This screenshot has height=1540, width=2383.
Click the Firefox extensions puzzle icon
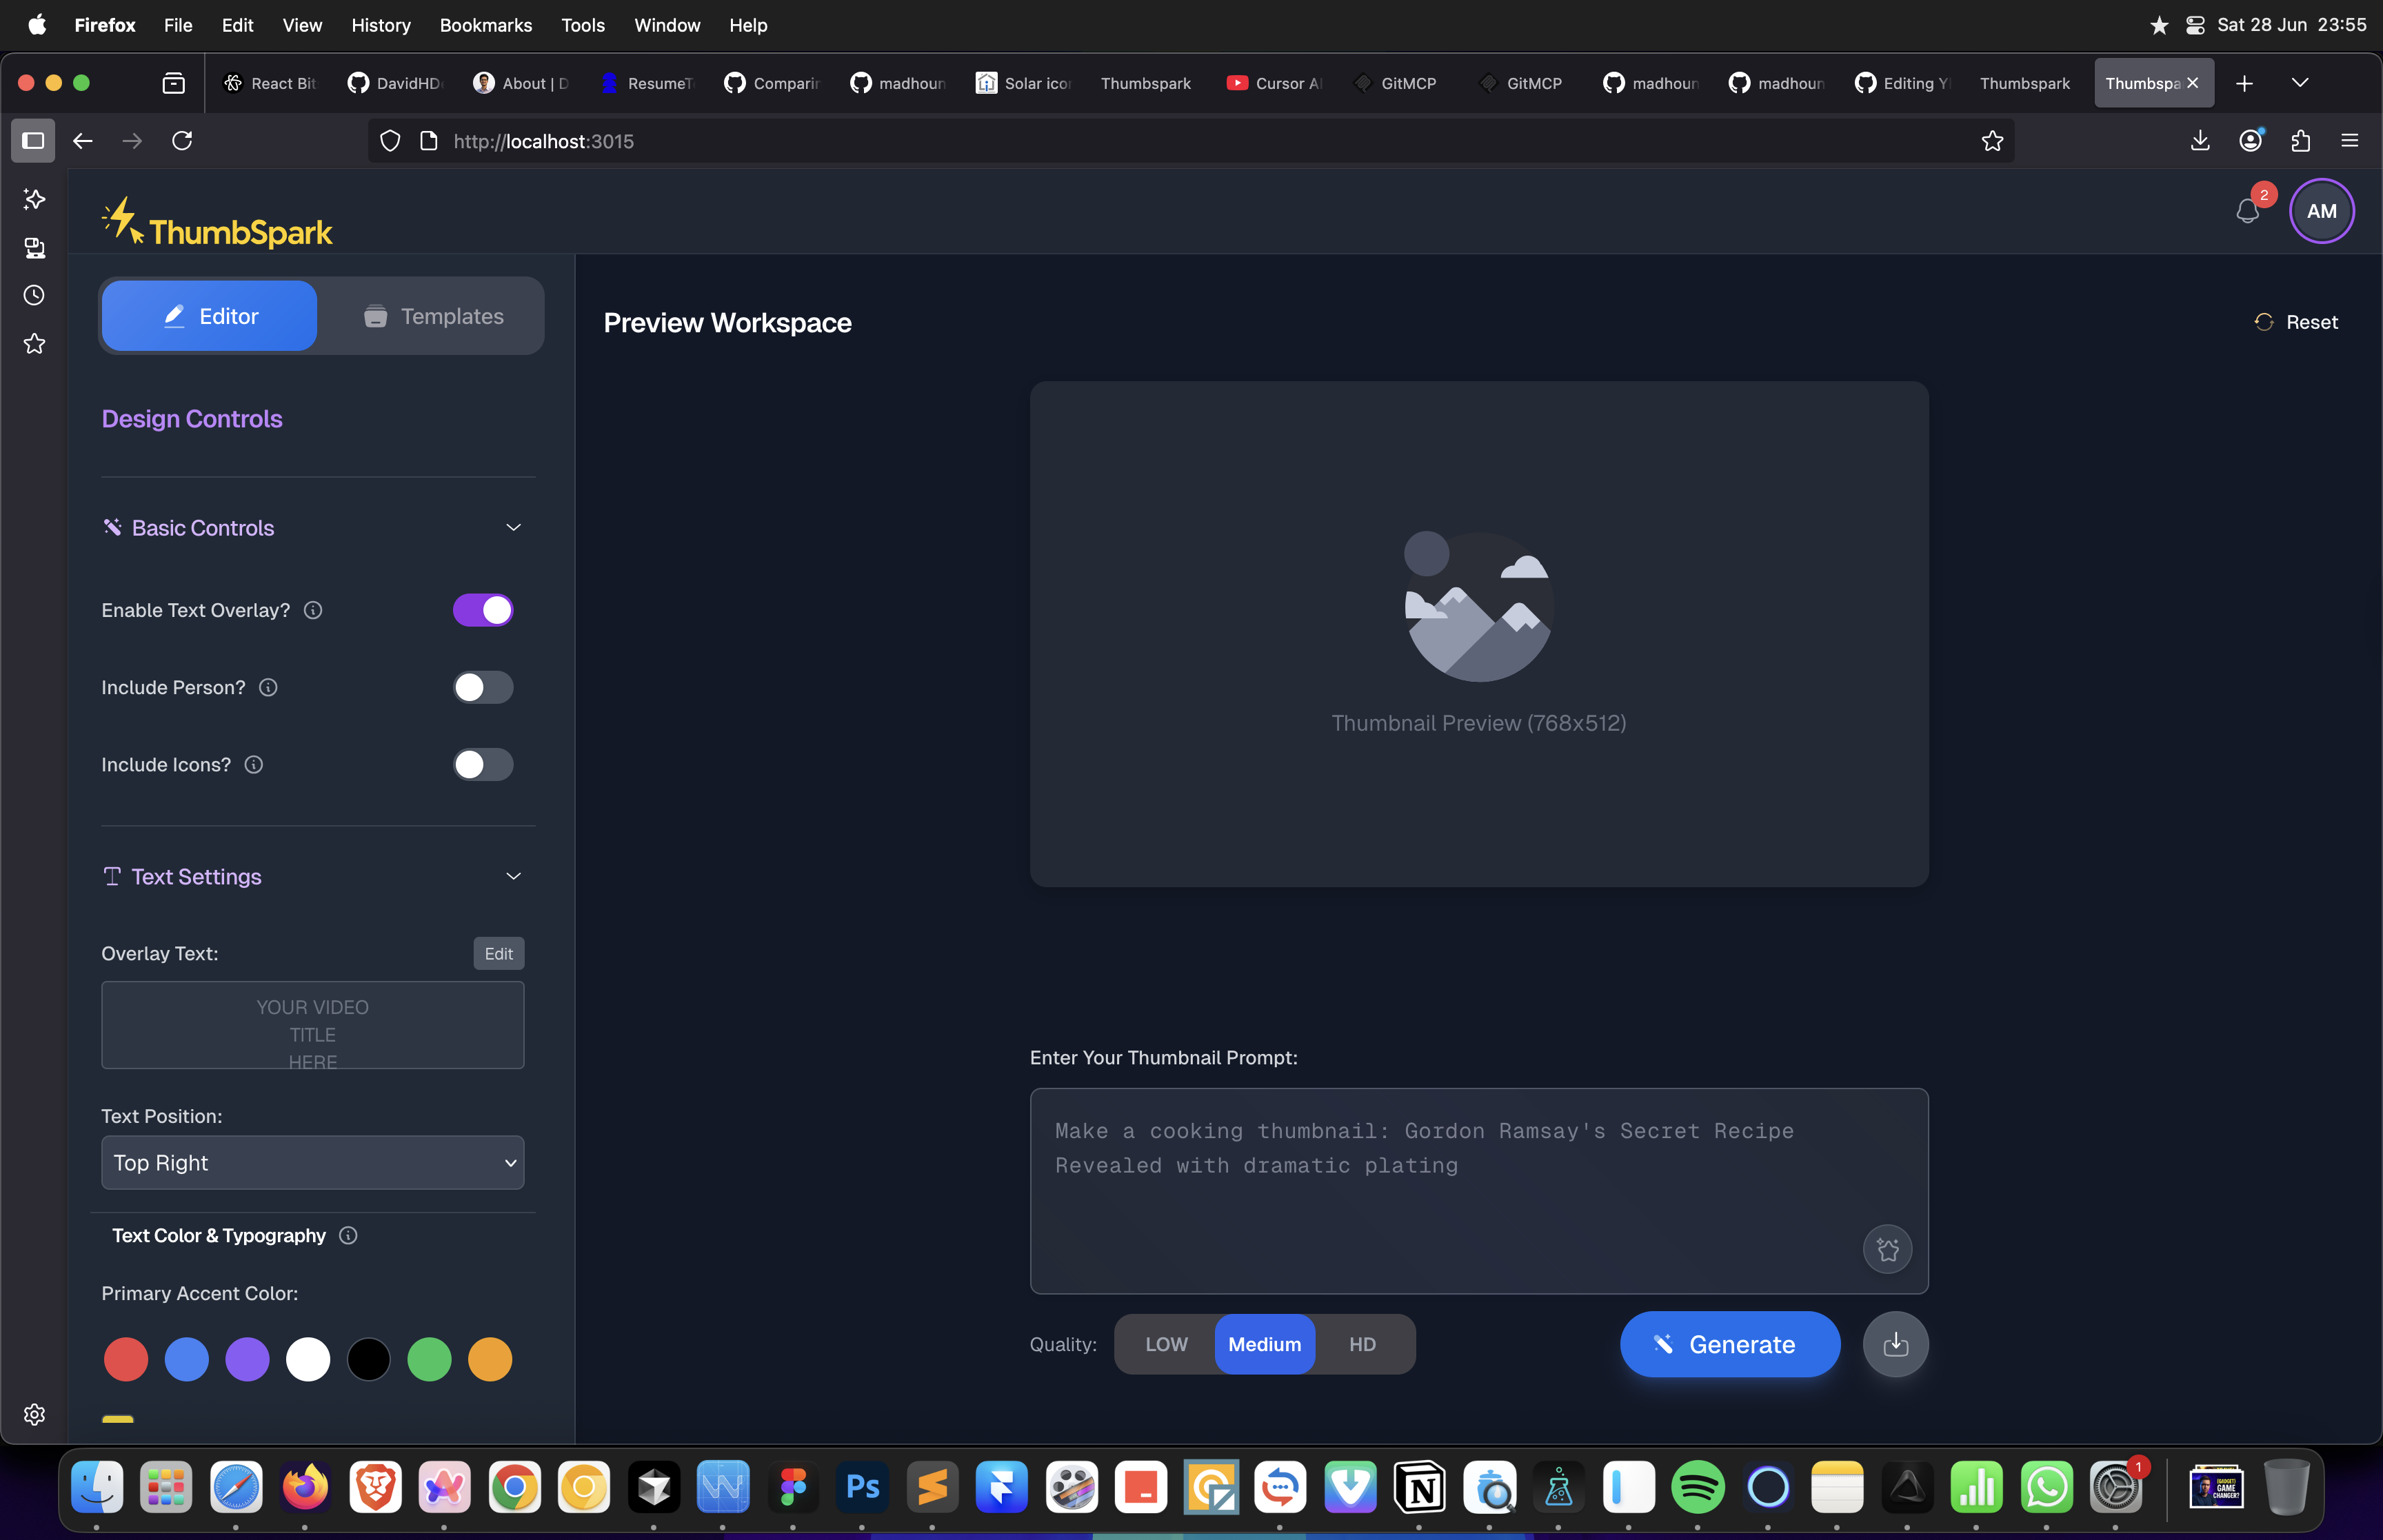[2300, 141]
